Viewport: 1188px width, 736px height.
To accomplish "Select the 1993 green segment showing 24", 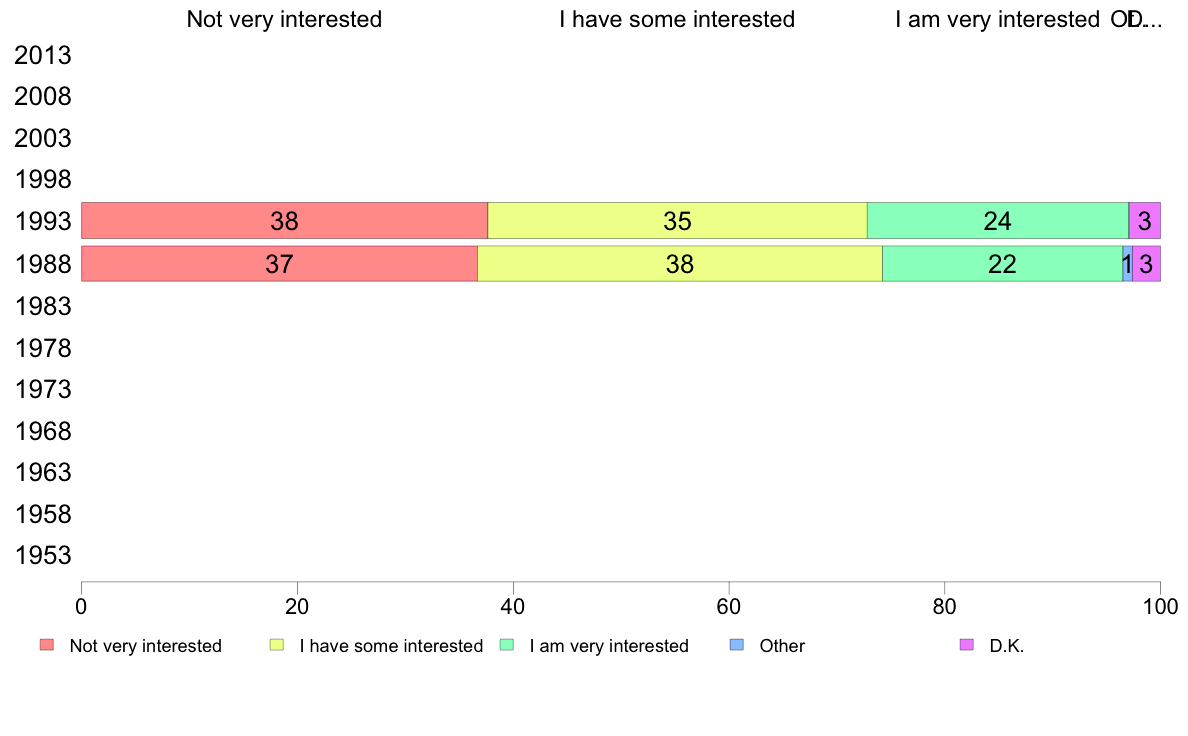I will tap(998, 221).
